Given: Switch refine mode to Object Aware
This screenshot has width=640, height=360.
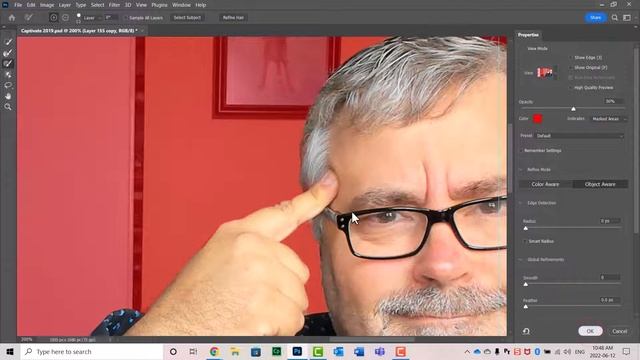Looking at the screenshot, I should tap(600, 184).
